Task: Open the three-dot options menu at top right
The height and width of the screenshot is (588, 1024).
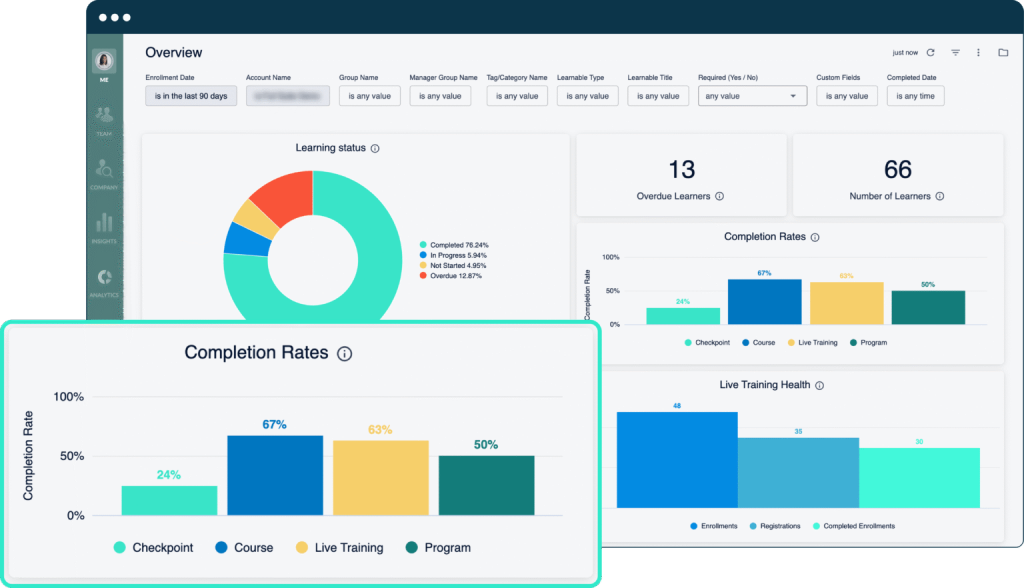Action: pyautogui.click(x=979, y=53)
